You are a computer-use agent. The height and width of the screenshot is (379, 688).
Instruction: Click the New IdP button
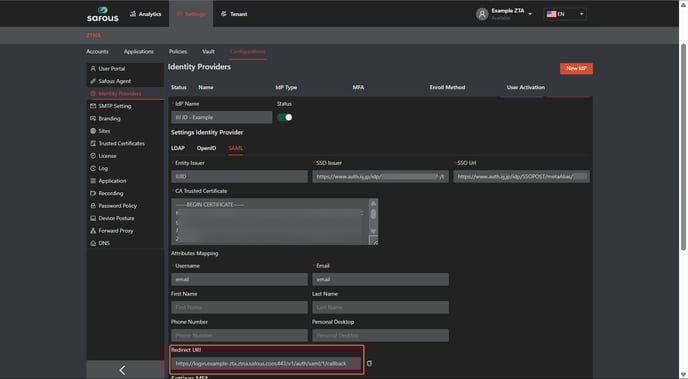(576, 68)
